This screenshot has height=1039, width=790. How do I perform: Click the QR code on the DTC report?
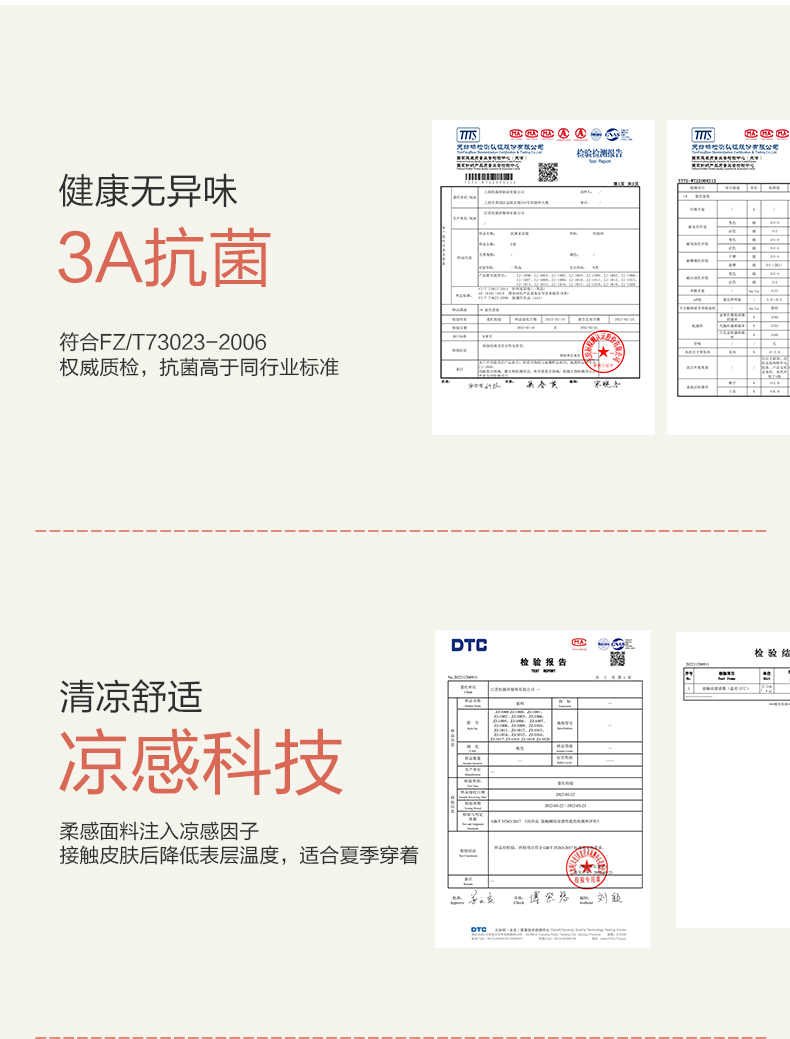click(x=617, y=659)
